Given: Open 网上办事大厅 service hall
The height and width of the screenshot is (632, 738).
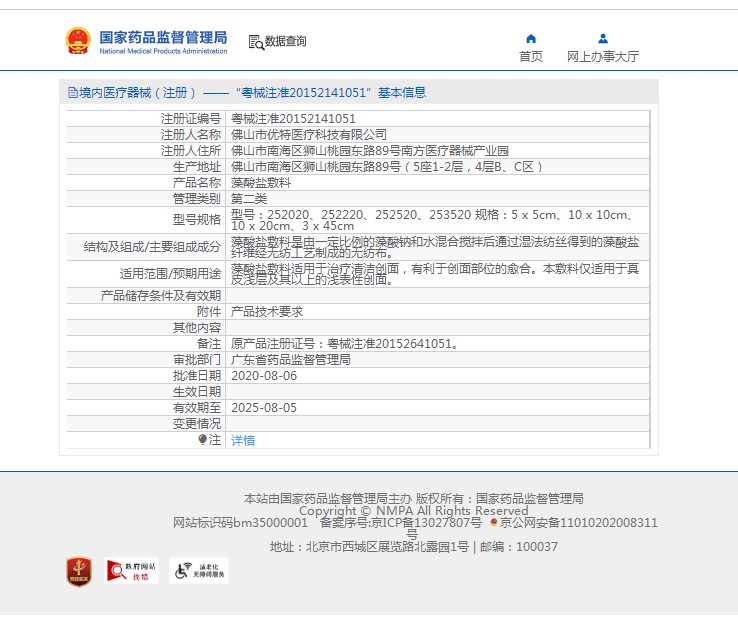Looking at the screenshot, I should [603, 56].
